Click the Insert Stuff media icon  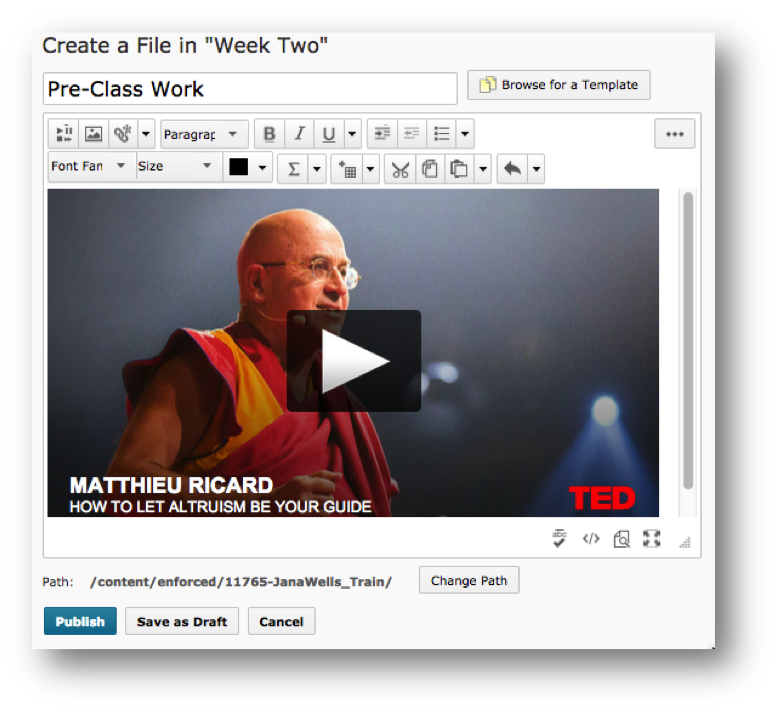(64, 134)
